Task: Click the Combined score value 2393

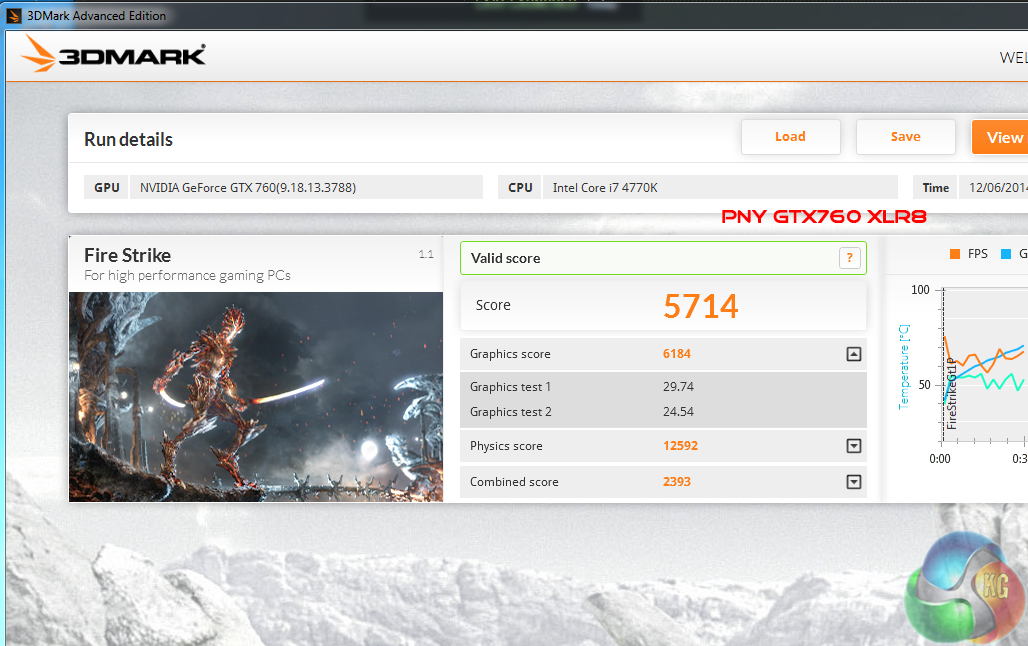Action: pyautogui.click(x=677, y=481)
